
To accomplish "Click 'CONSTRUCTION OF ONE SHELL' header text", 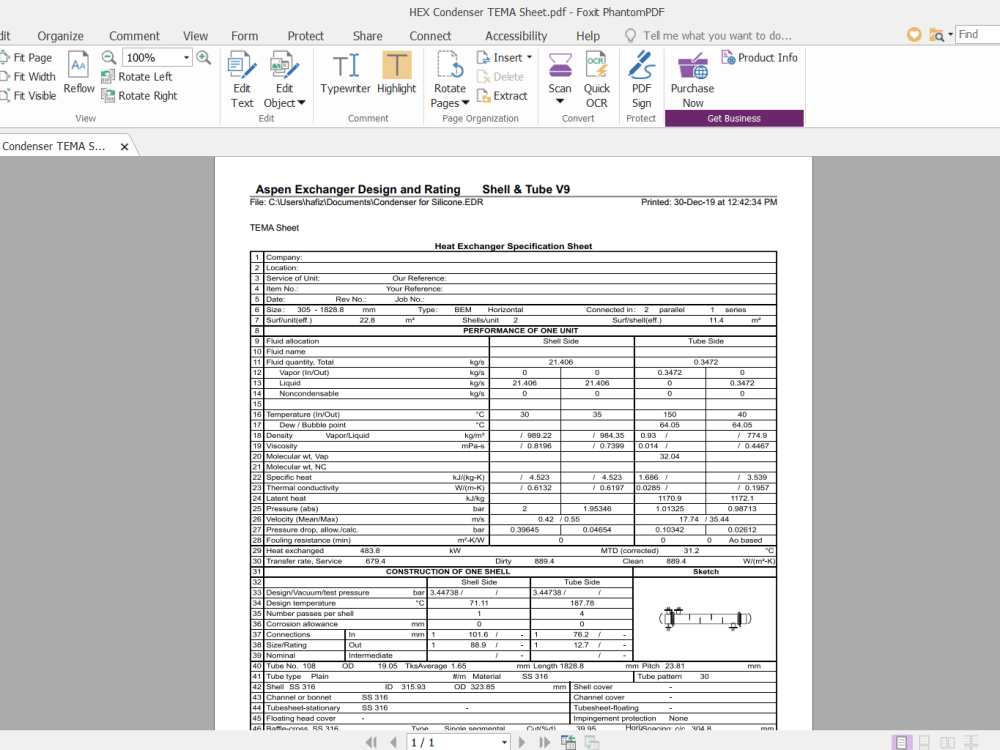I will [448, 571].
